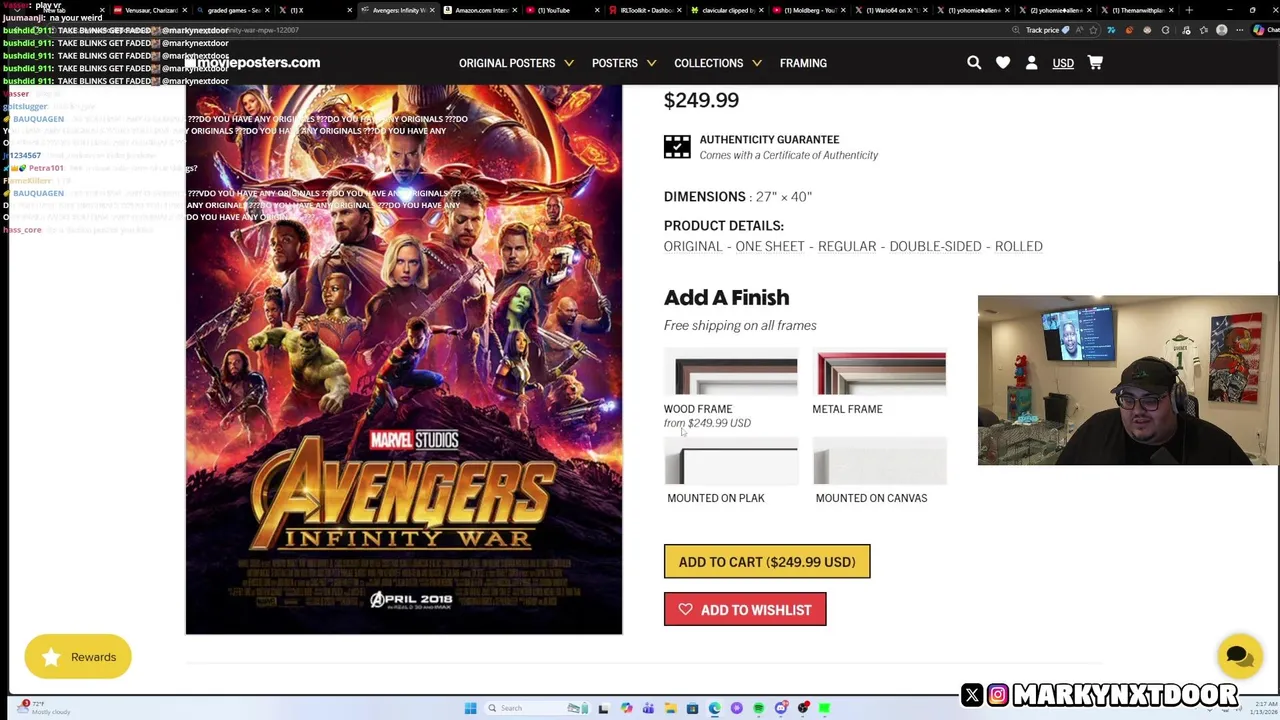The height and width of the screenshot is (720, 1280).
Task: Switch to the Amazon.com tab
Action: [x=481, y=10]
